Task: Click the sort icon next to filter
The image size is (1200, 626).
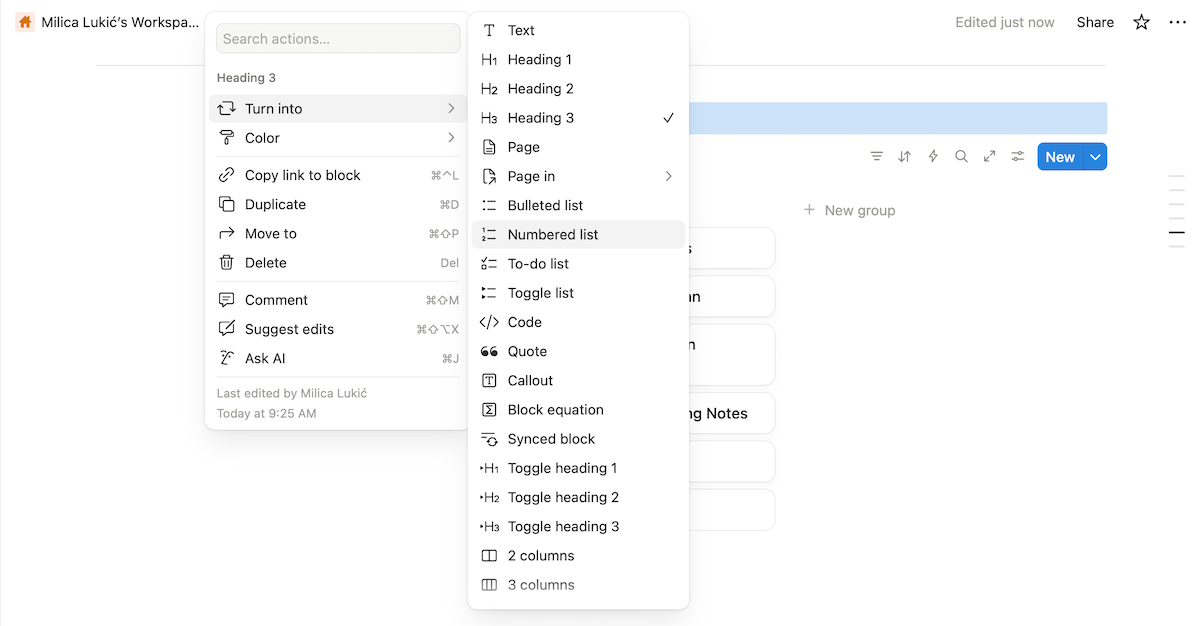Action: coord(905,156)
